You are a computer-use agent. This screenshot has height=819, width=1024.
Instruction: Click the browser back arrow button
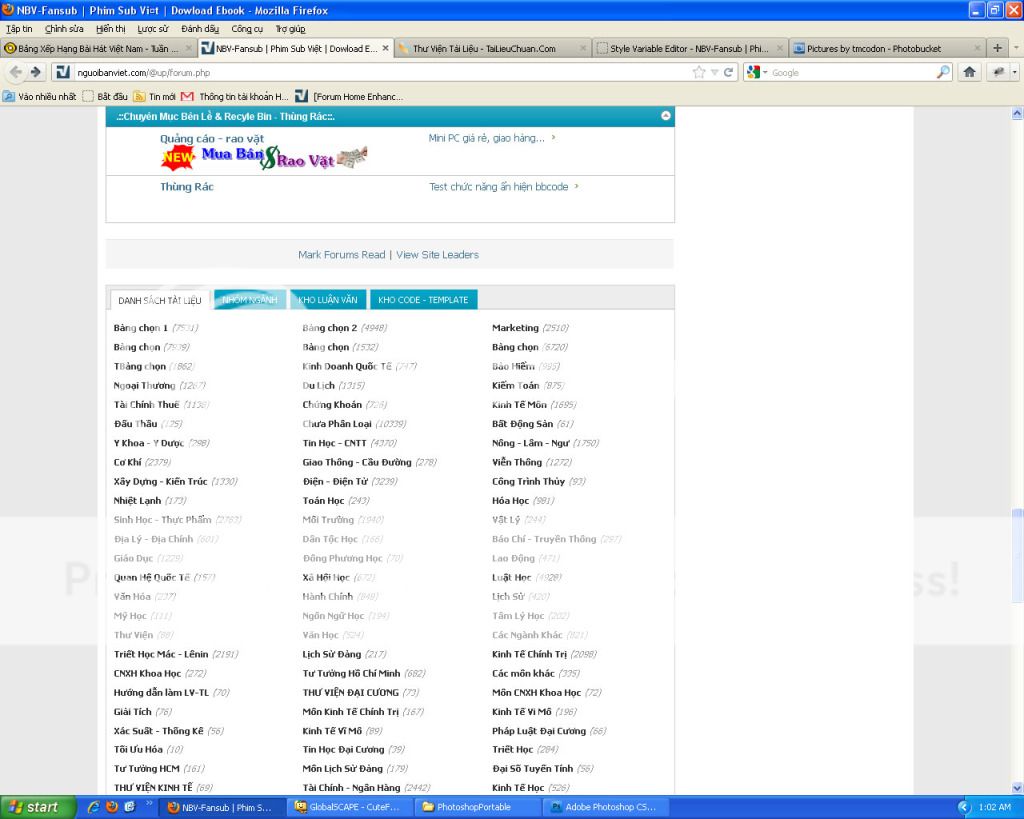click(17, 72)
